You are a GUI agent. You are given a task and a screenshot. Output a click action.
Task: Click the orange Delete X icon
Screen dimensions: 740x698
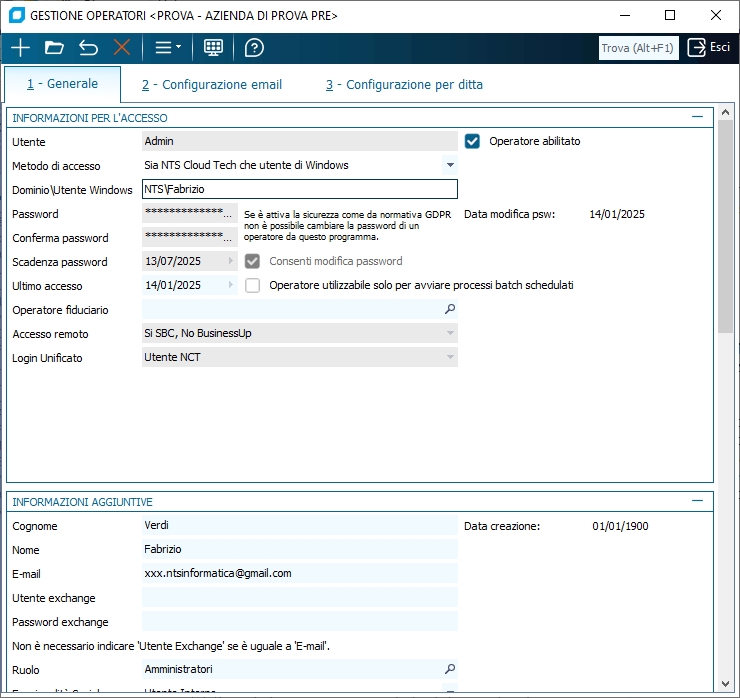coord(122,47)
